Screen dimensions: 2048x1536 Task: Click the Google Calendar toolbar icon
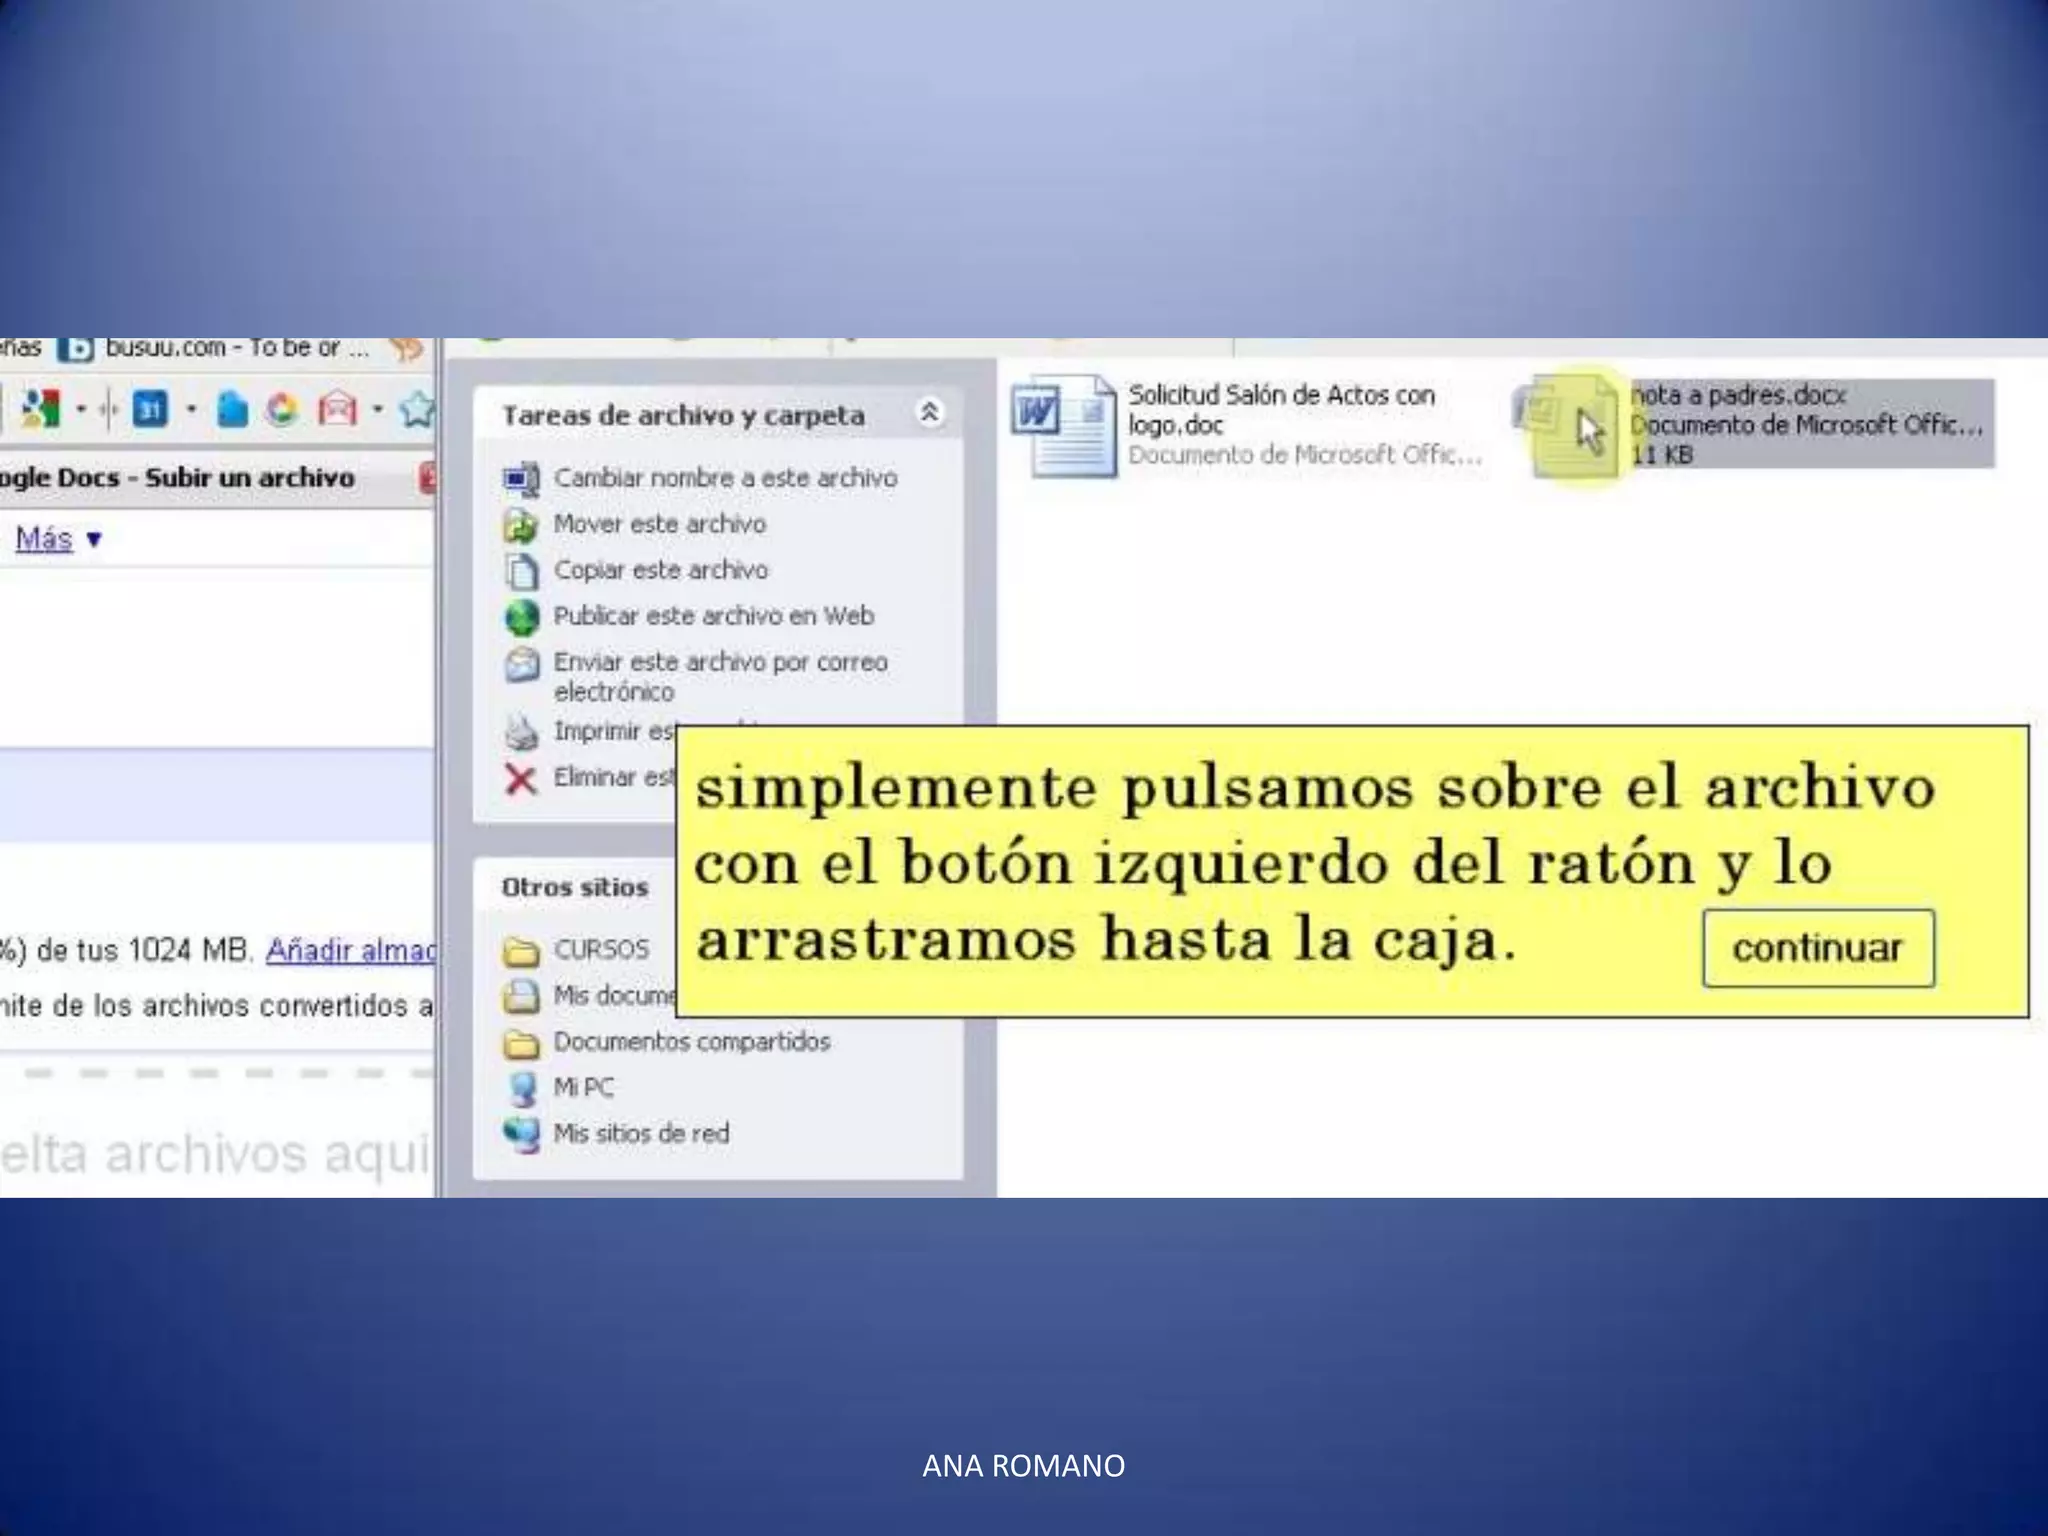150,409
